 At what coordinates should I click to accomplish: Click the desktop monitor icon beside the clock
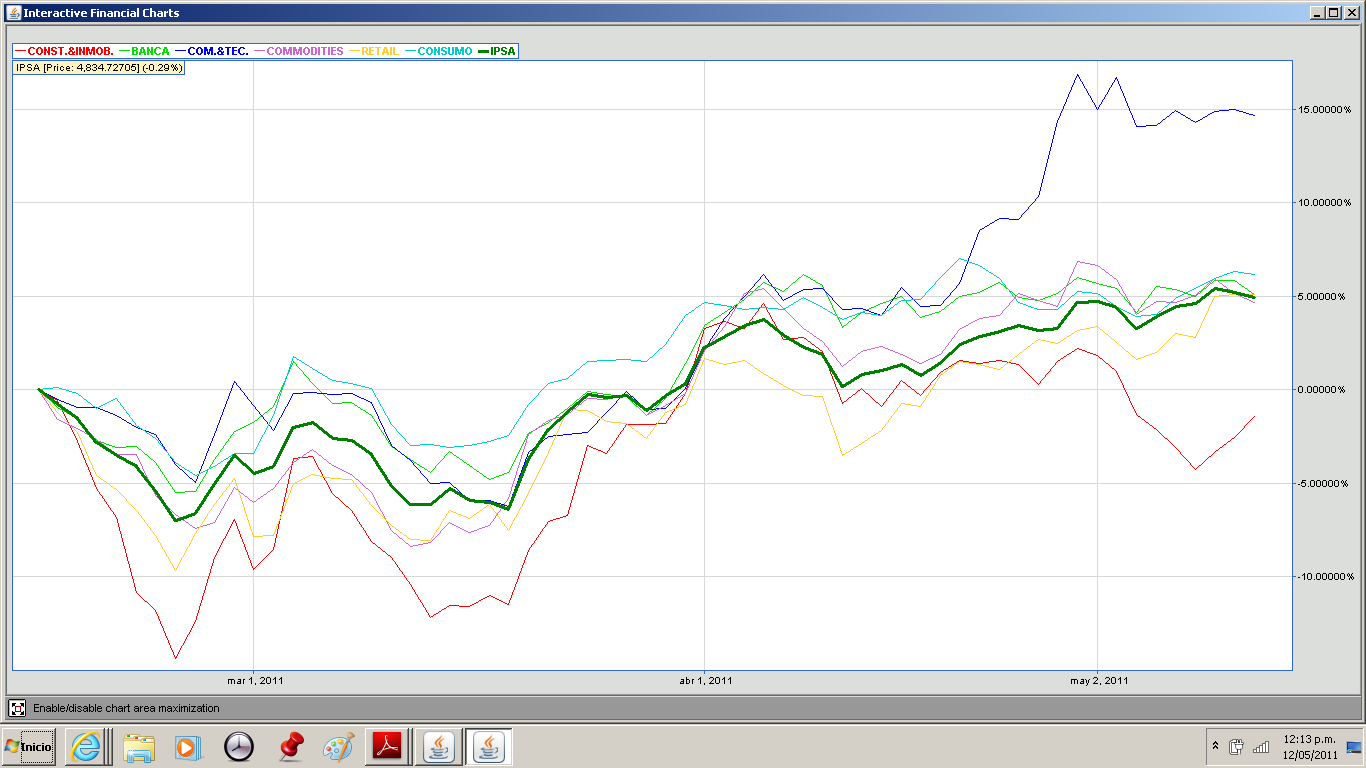click(x=1354, y=747)
